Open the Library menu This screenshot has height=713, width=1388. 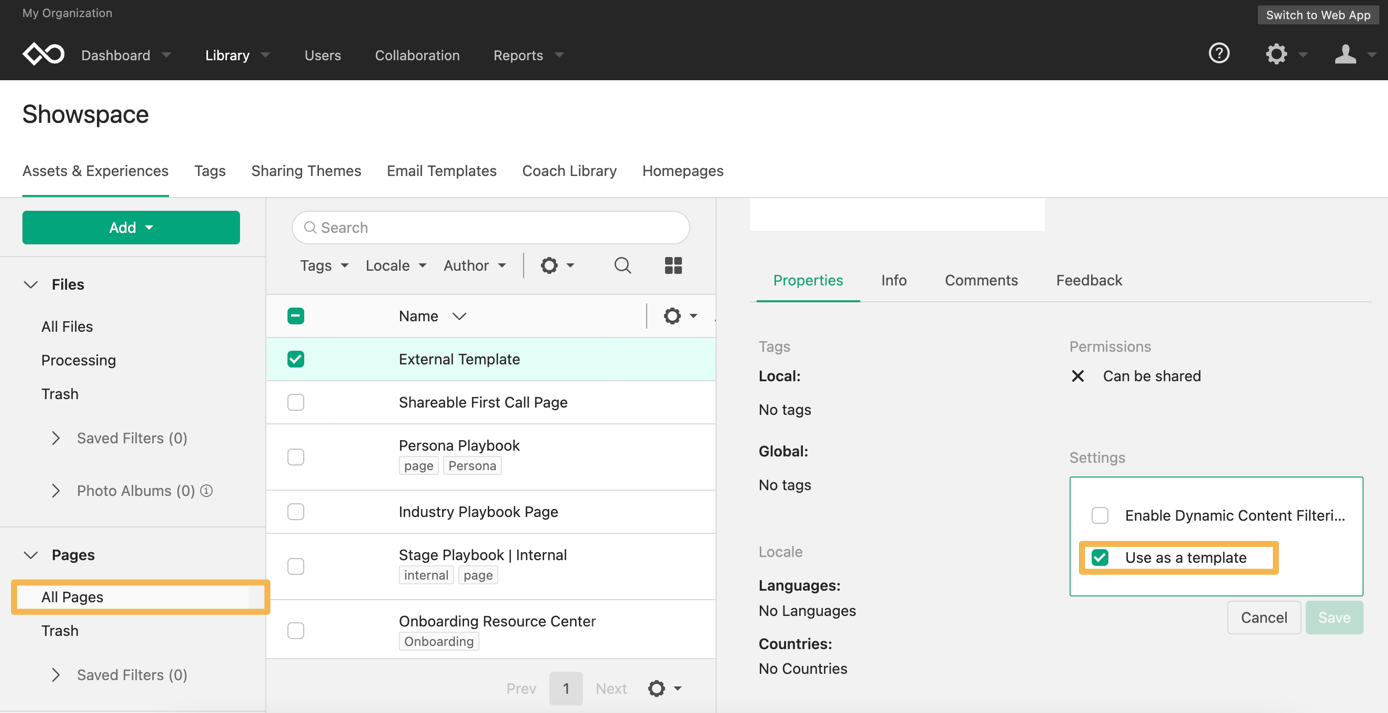pyautogui.click(x=237, y=55)
